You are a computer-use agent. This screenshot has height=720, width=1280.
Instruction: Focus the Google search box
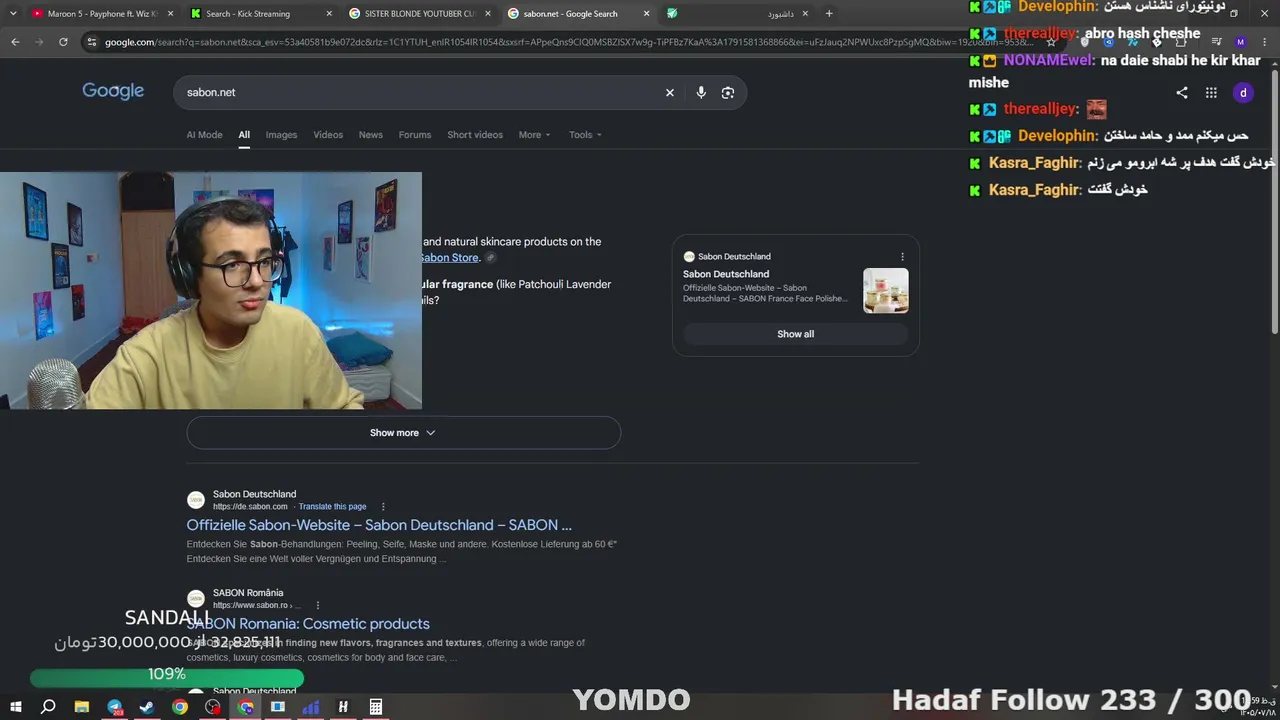pyautogui.click(x=420, y=92)
